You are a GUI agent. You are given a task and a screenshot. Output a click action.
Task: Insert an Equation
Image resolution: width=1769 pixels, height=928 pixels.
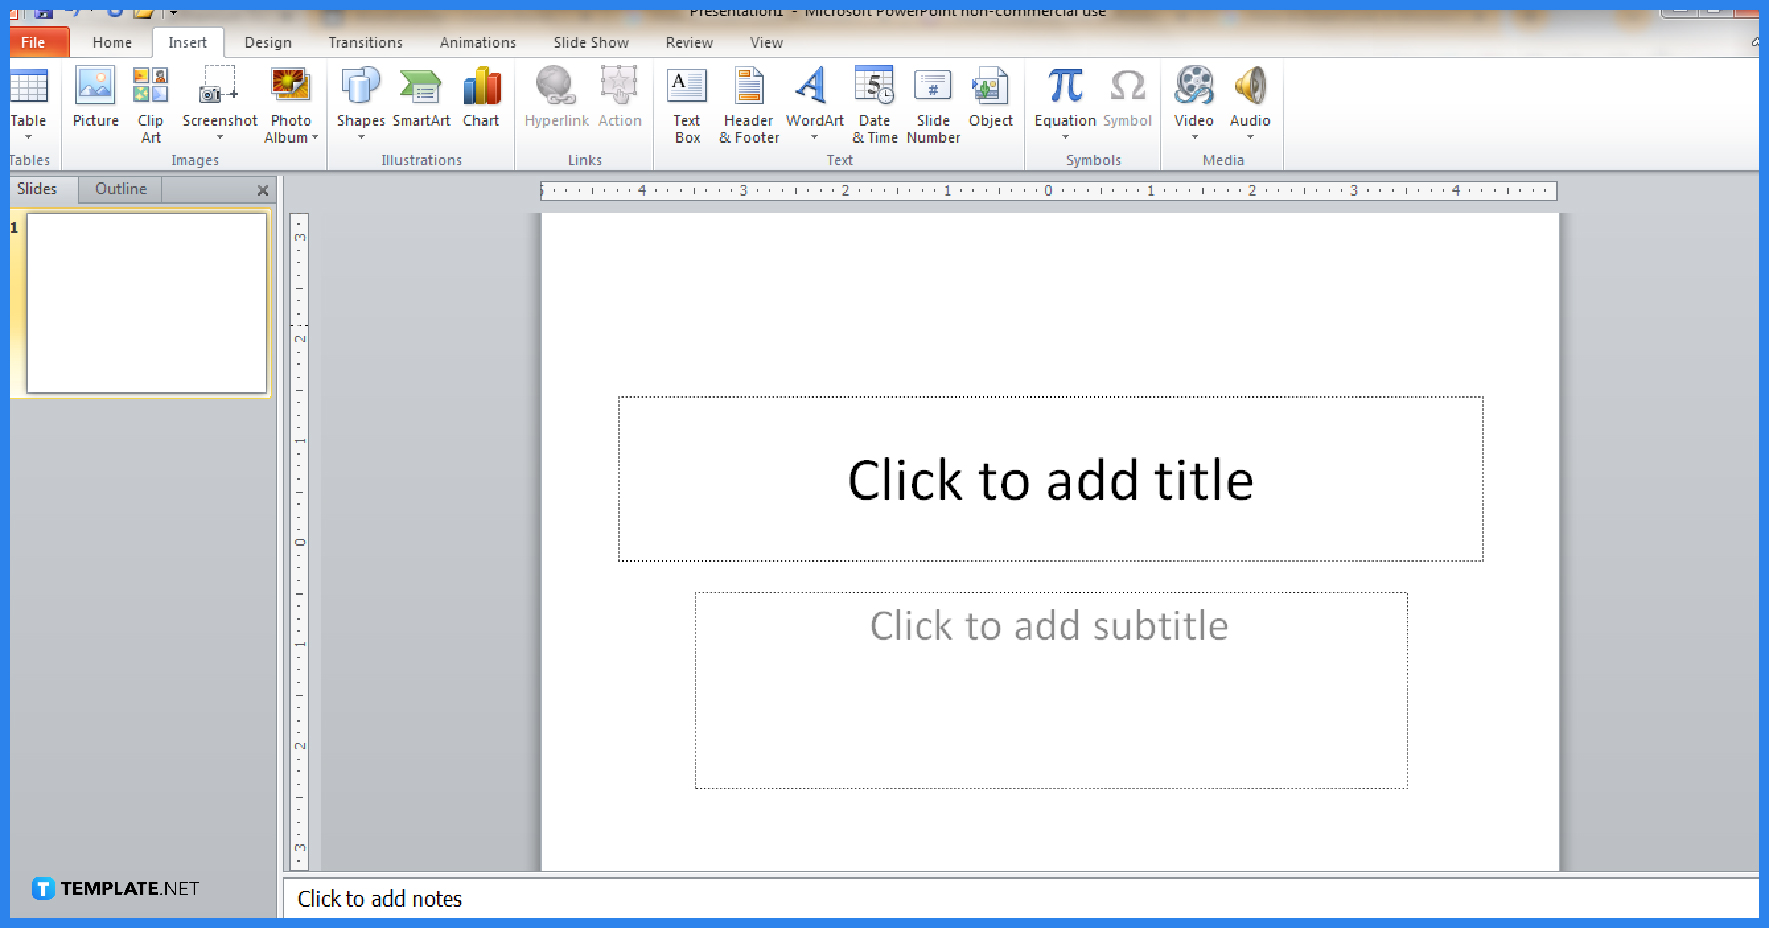click(x=1064, y=95)
